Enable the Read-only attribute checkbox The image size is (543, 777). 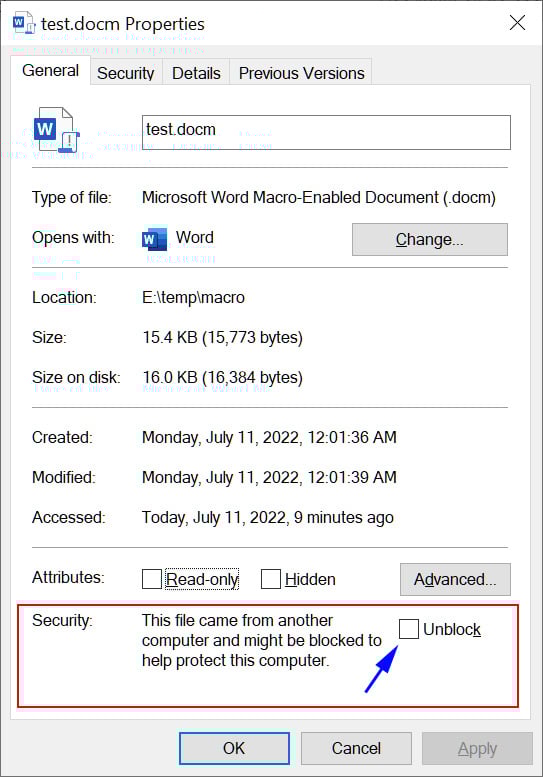[x=152, y=579]
